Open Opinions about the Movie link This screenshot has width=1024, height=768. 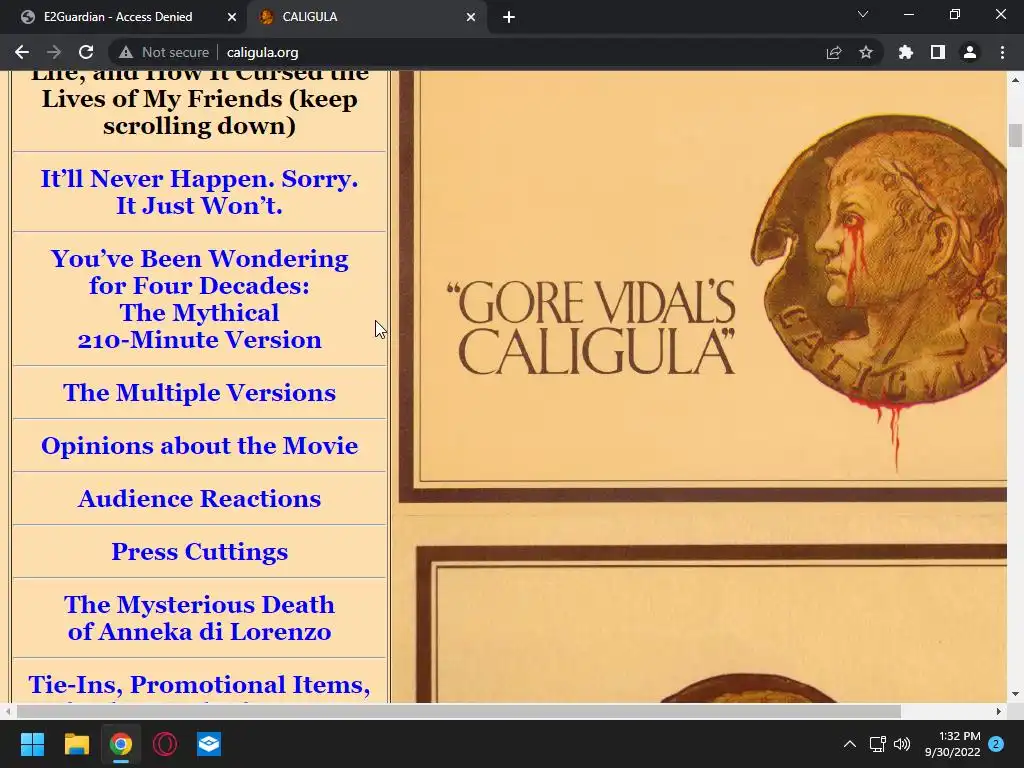pos(199,445)
